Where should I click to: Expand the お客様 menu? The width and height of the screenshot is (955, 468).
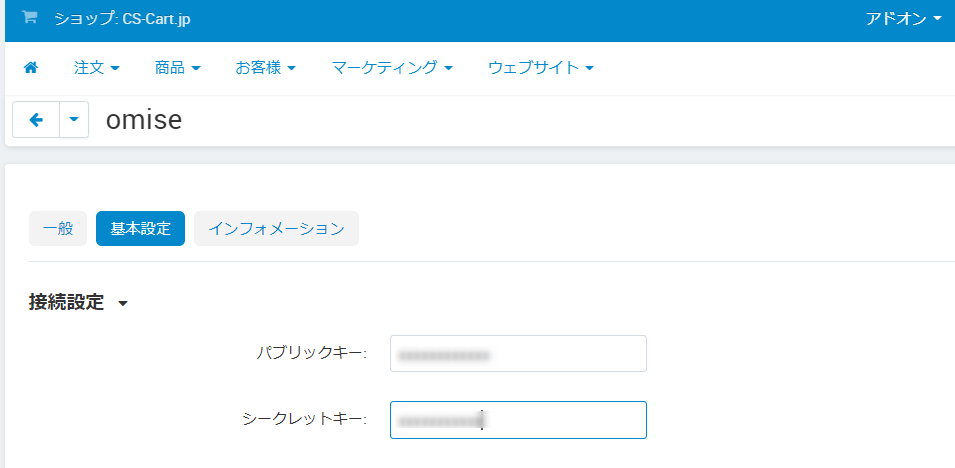(x=265, y=68)
